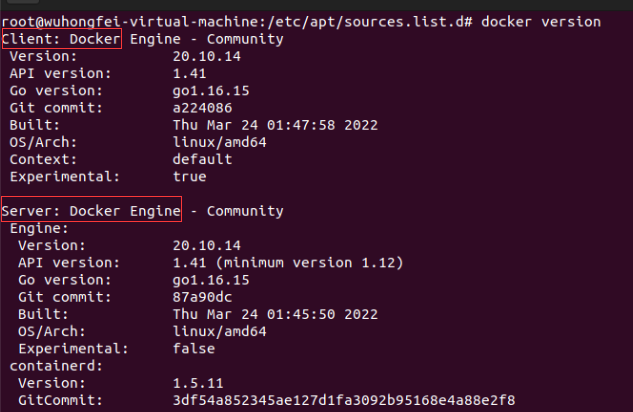Click the red-boxed "Client: Docker" label
The height and width of the screenshot is (412, 633).
coord(62,39)
